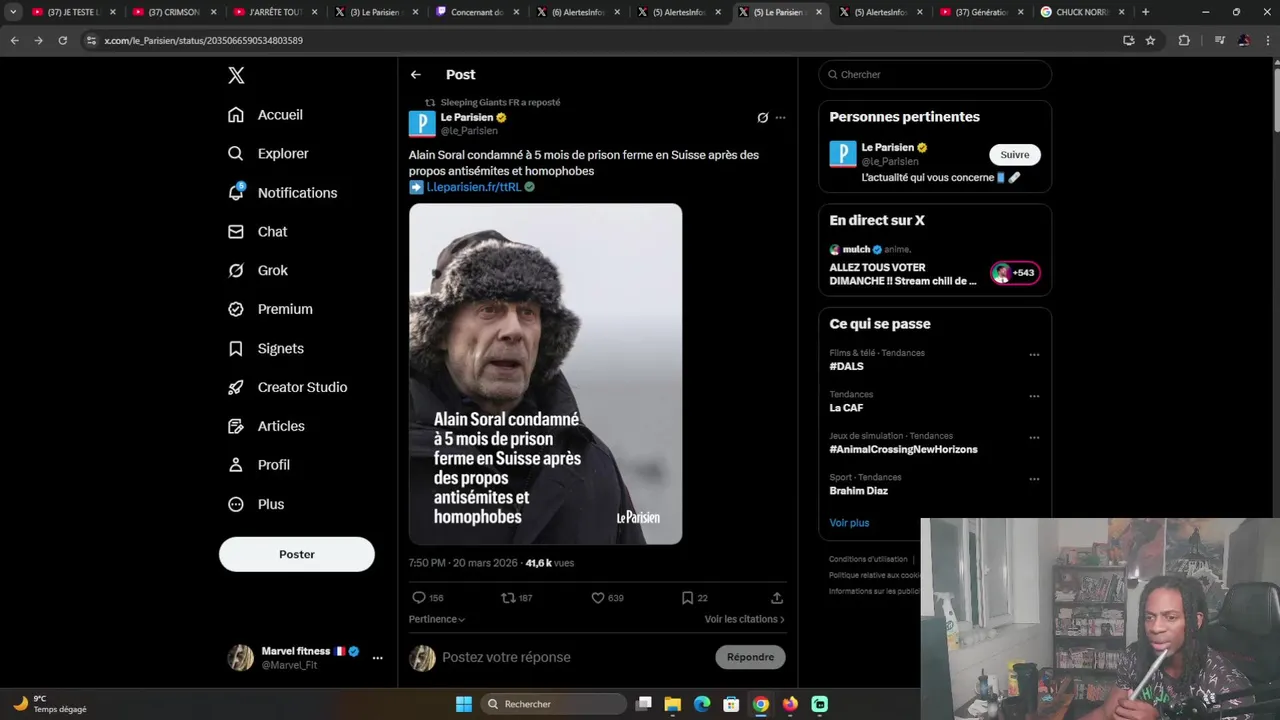Click the Poster button
1280x720 pixels.
coord(297,554)
